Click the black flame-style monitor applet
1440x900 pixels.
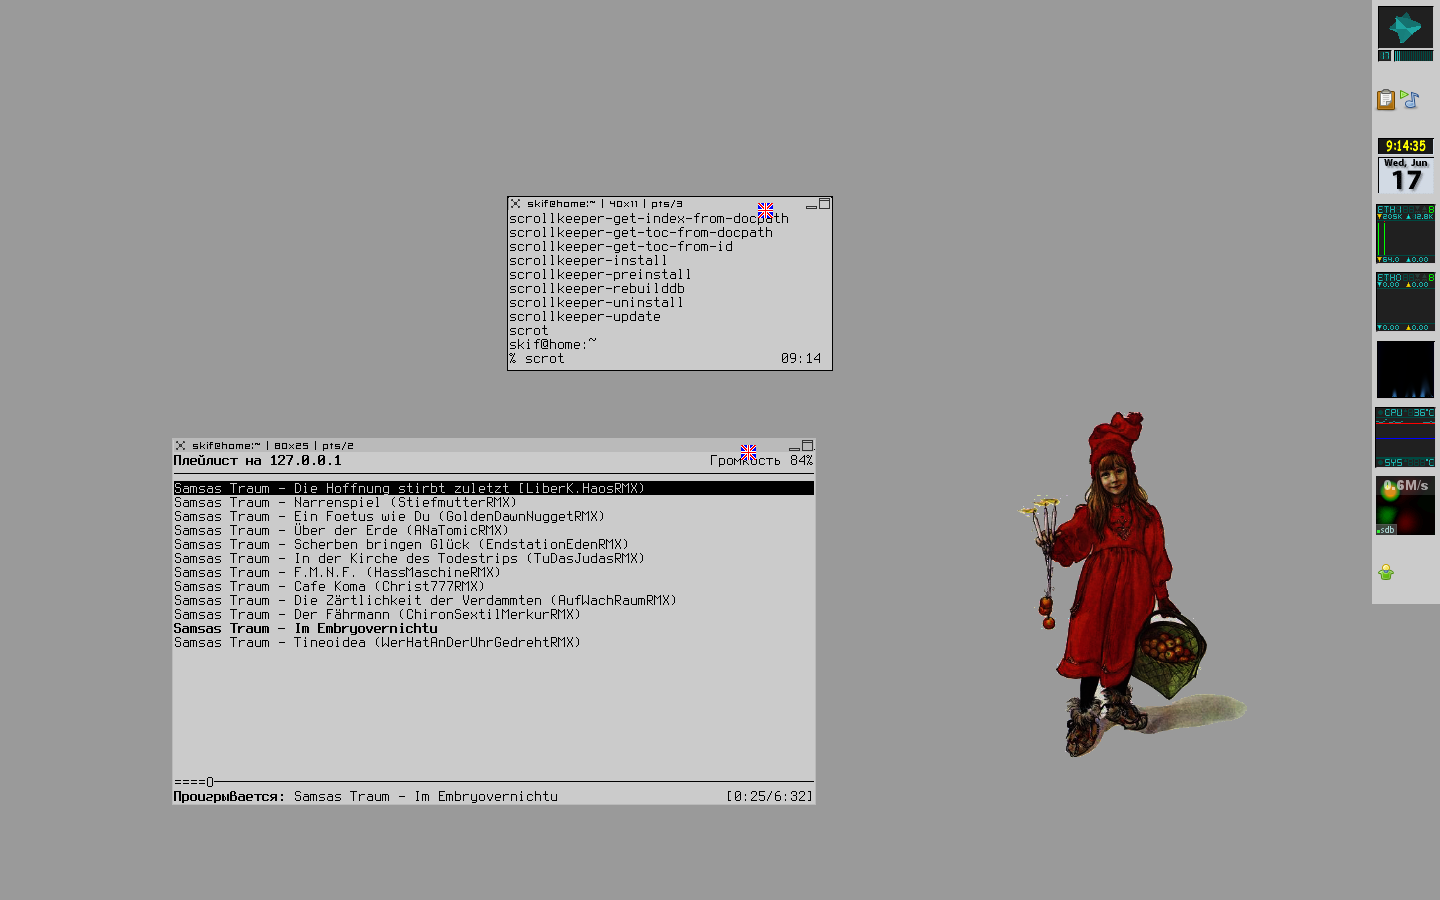(x=1405, y=370)
